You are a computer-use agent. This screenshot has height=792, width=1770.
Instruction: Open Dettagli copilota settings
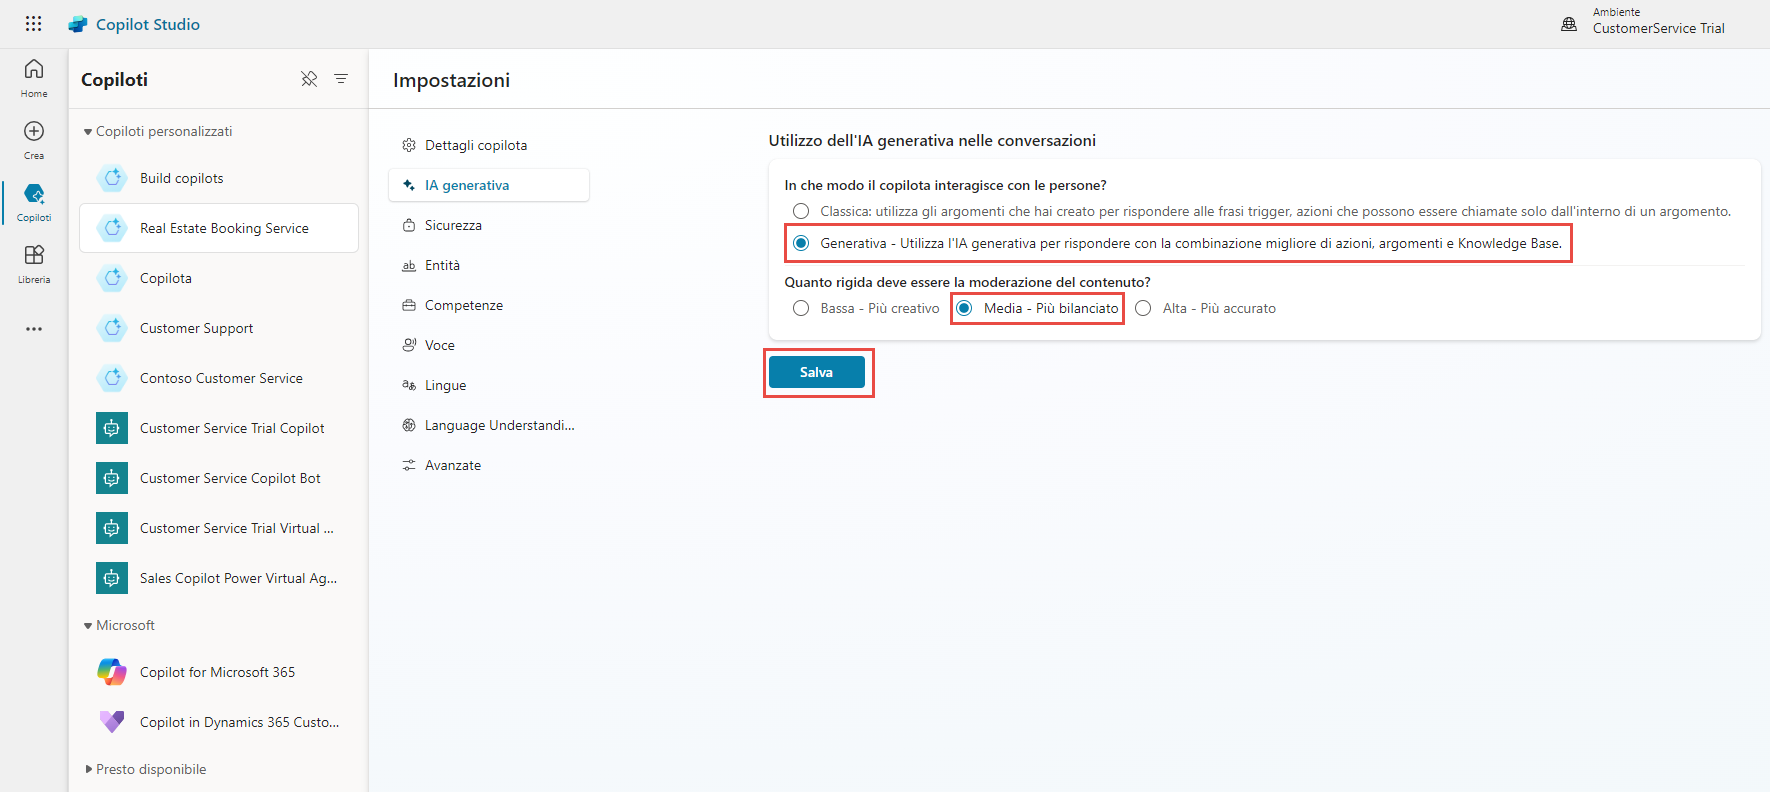pos(489,145)
